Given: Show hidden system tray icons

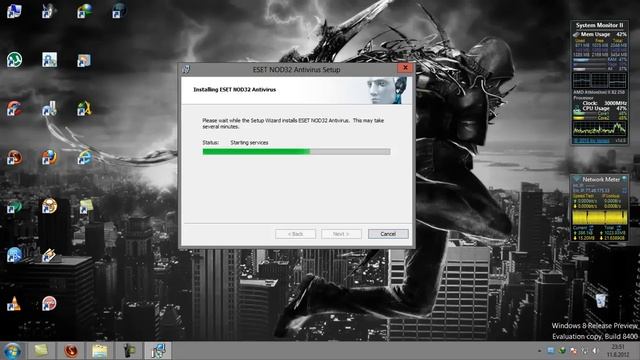Looking at the screenshot, I should tap(540, 351).
